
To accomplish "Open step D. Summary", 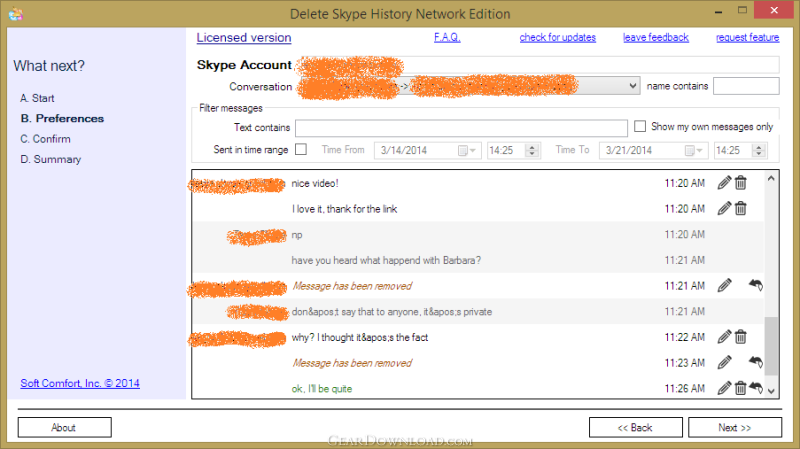I will coord(51,159).
